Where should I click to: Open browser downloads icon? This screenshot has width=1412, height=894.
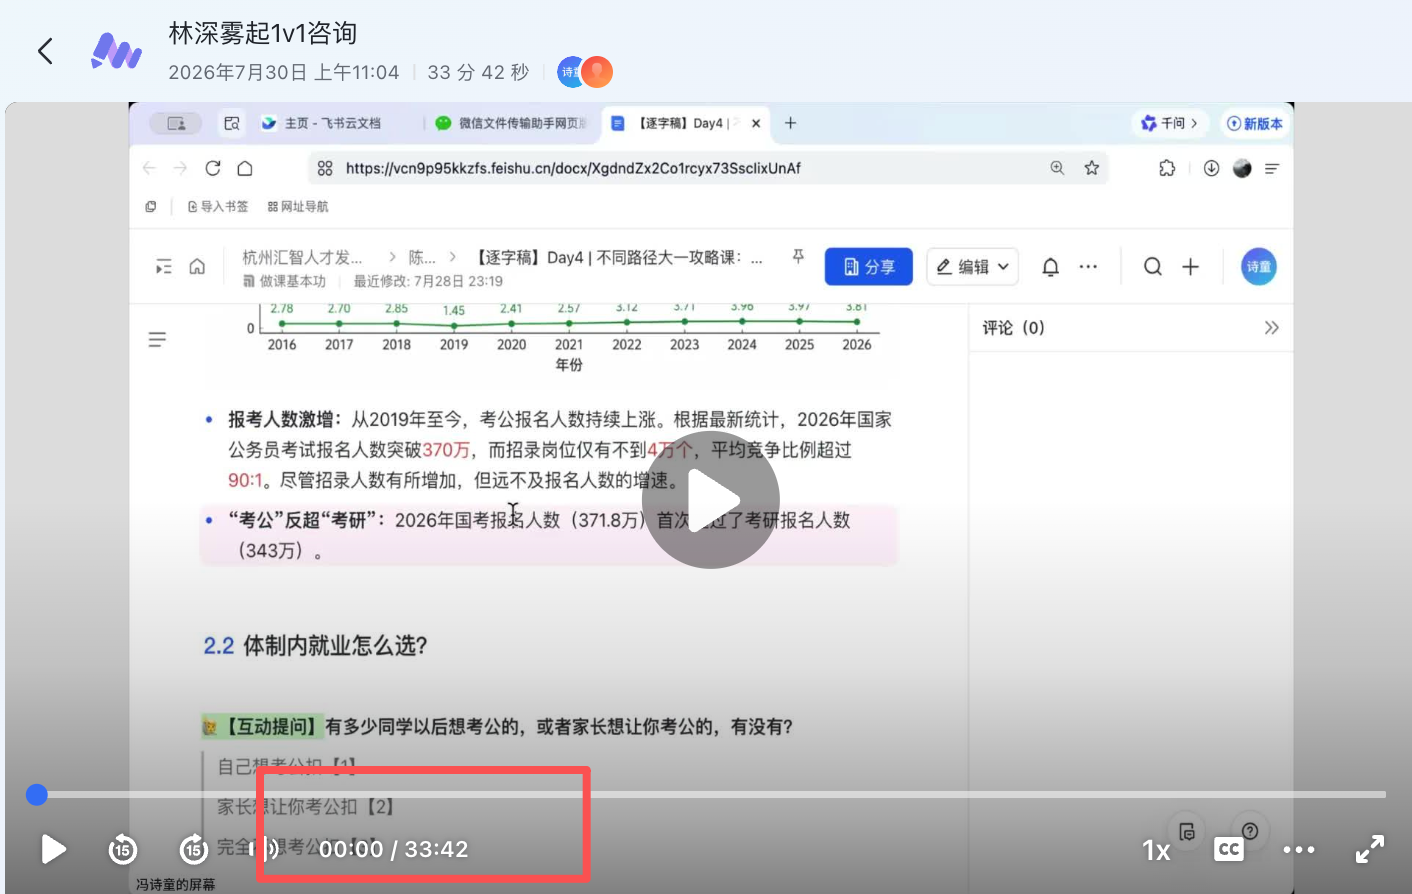coord(1211,168)
